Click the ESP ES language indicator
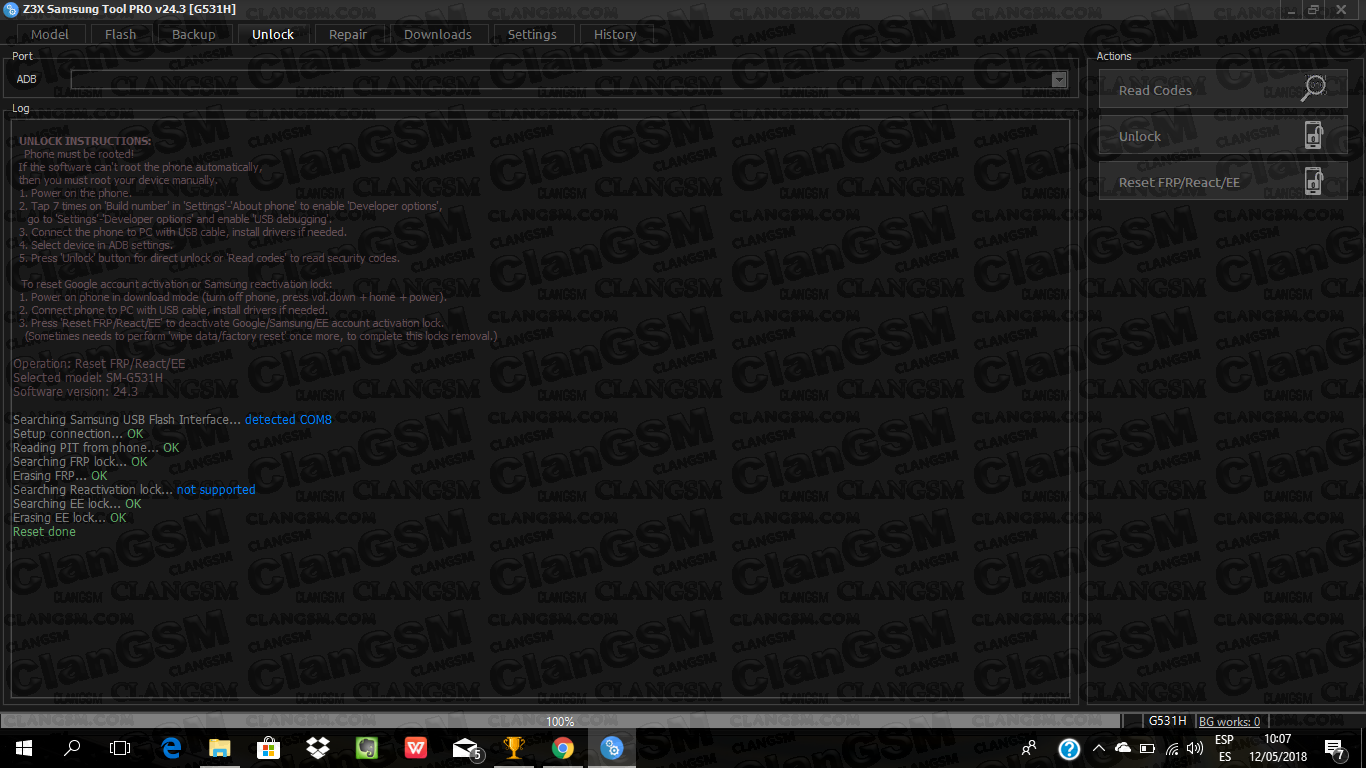1366x768 pixels. (1224, 748)
